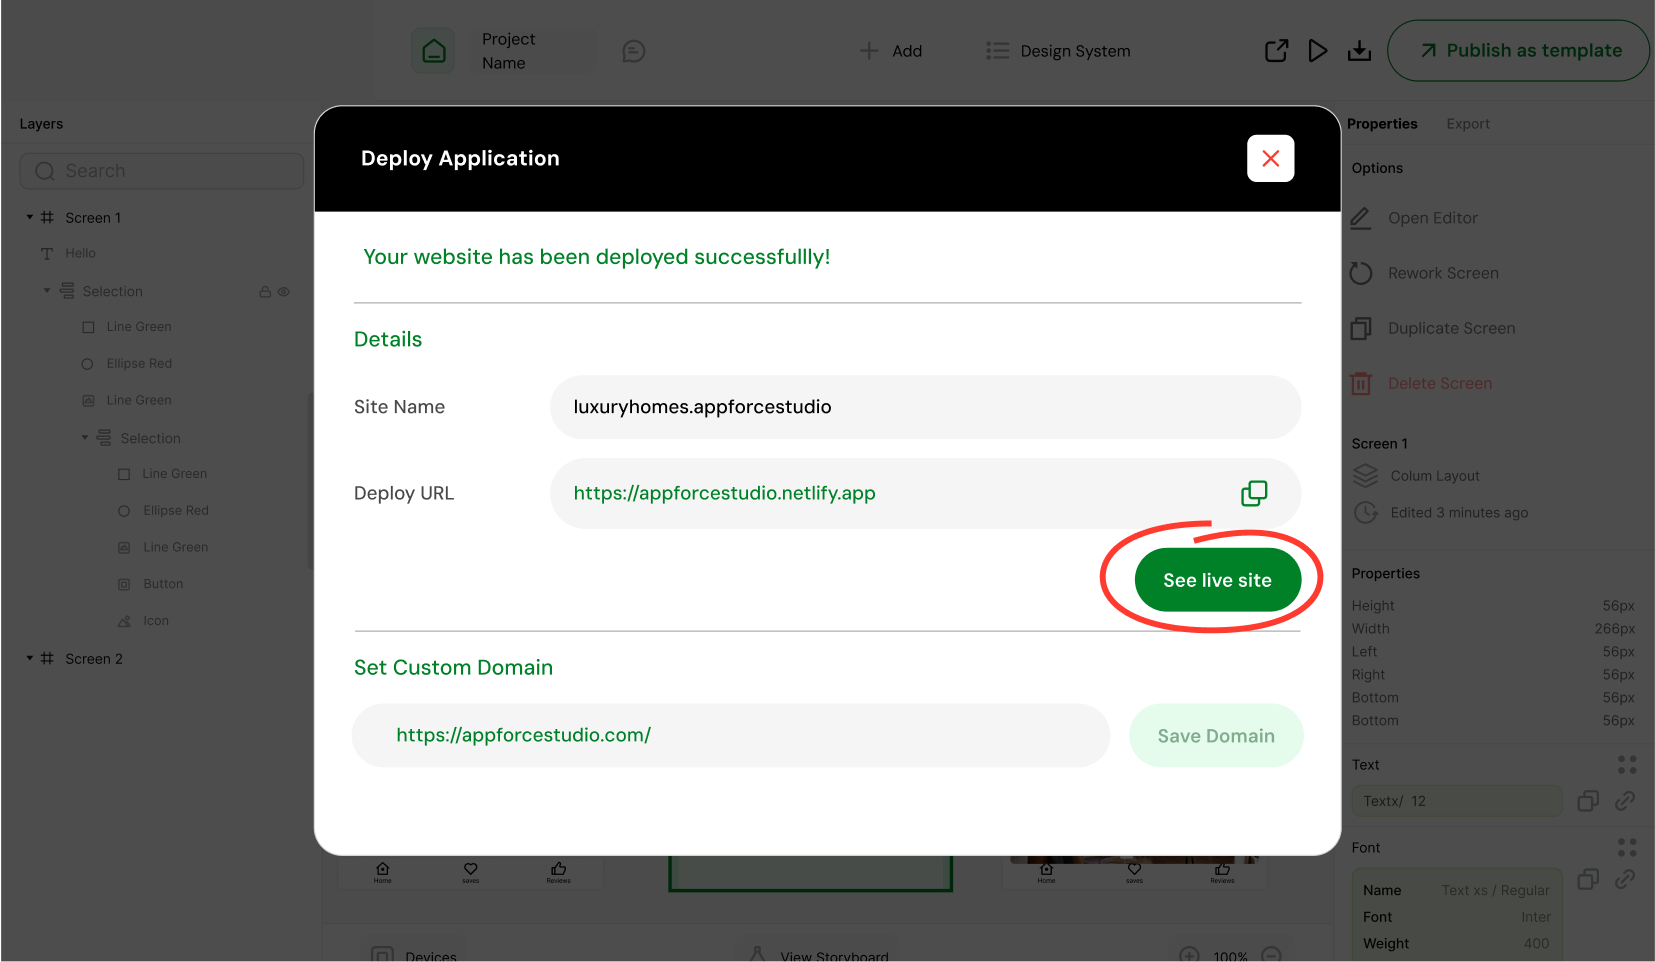Open the Design System menu
This screenshot has height=962, width=1655.
pyautogui.click(x=1058, y=51)
